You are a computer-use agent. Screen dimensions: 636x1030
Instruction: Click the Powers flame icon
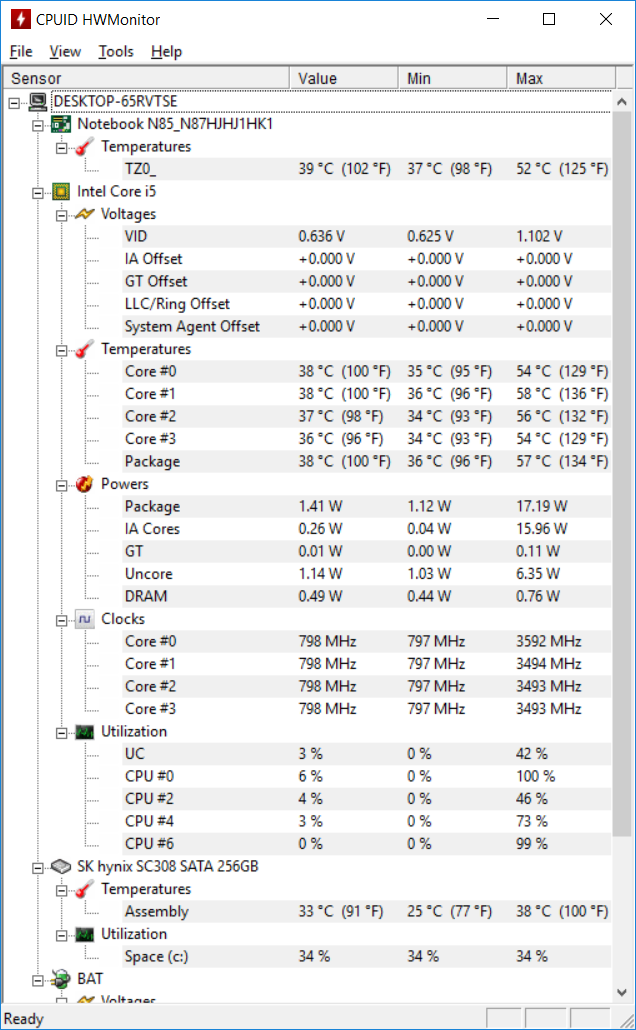pos(84,484)
